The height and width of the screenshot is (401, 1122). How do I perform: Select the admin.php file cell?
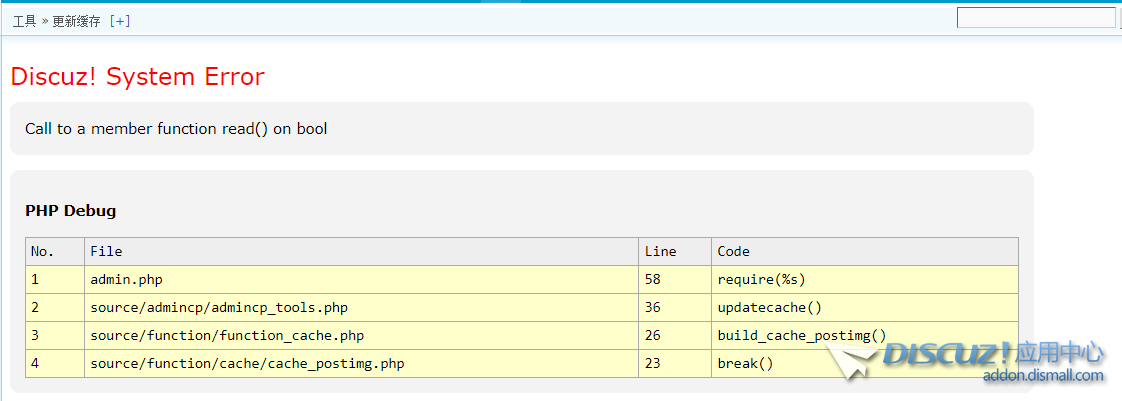(361, 279)
